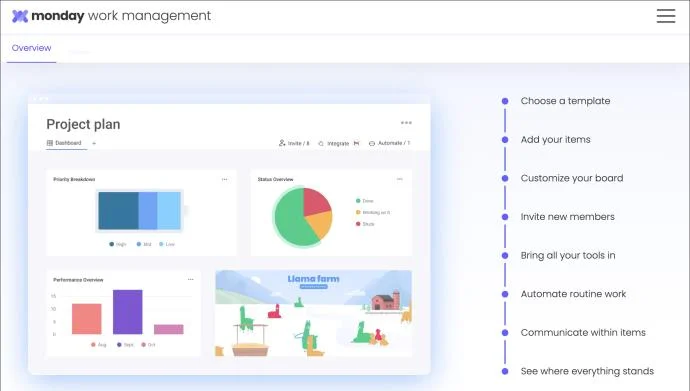690x391 pixels.
Task: Click the pink Oct bar in Performance Overview
Action: coord(169,329)
